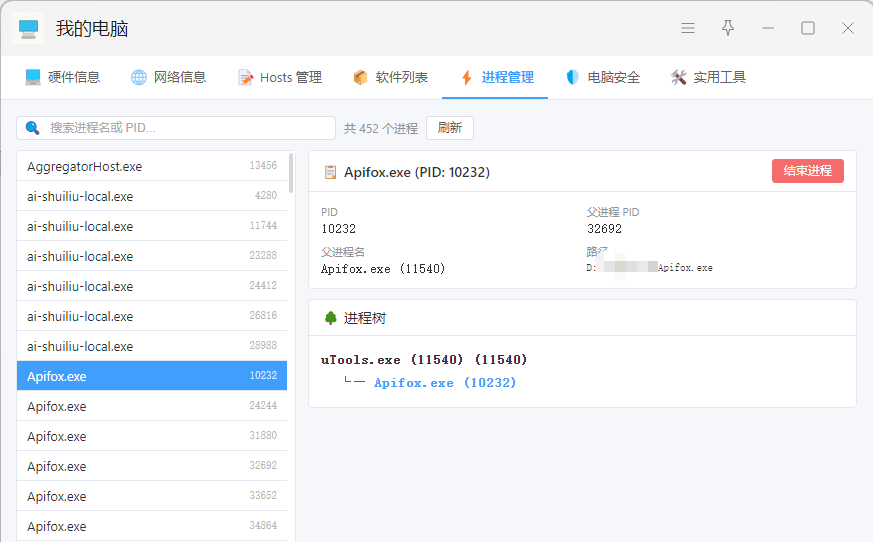Screen dimensions: 873x542
Task: Select highlighted Apifox.exe PID 10232 row
Action: [x=152, y=376]
